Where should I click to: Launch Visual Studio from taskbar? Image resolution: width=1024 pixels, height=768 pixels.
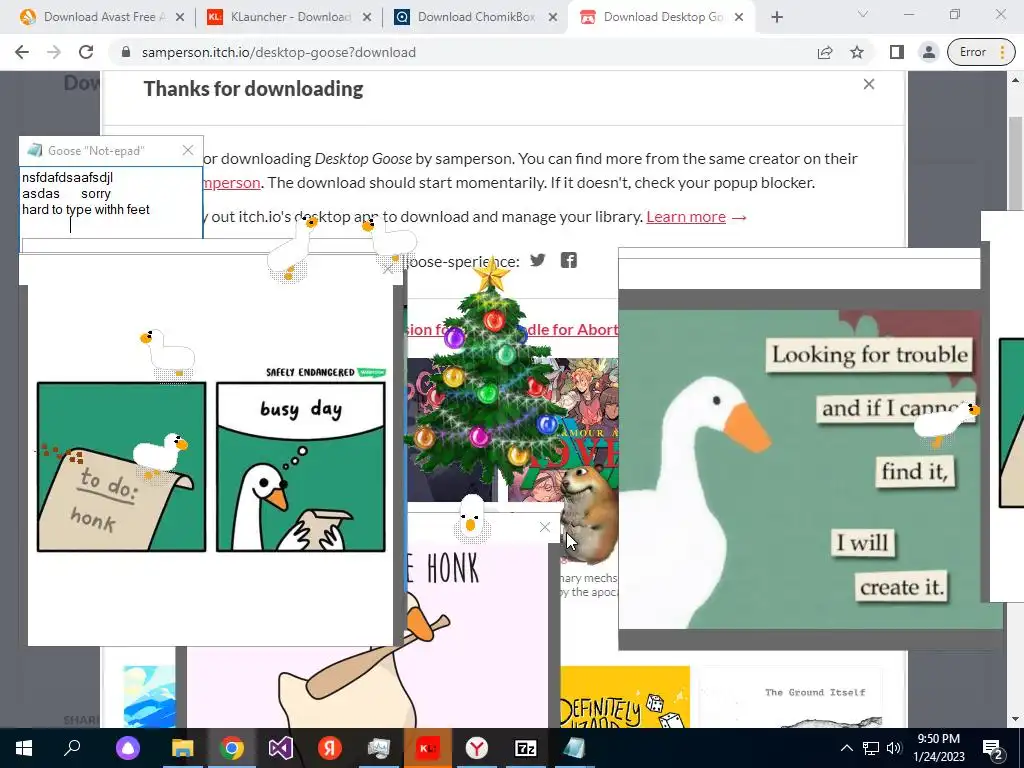pos(280,748)
